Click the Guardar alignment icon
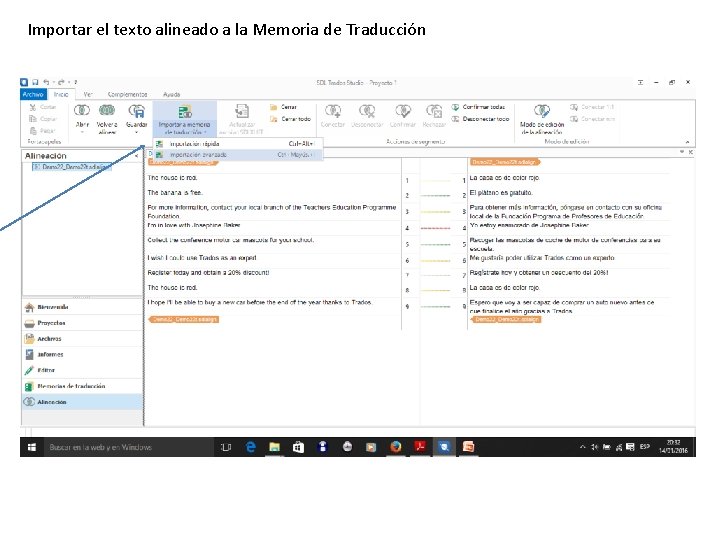The image size is (720, 540). (x=136, y=111)
